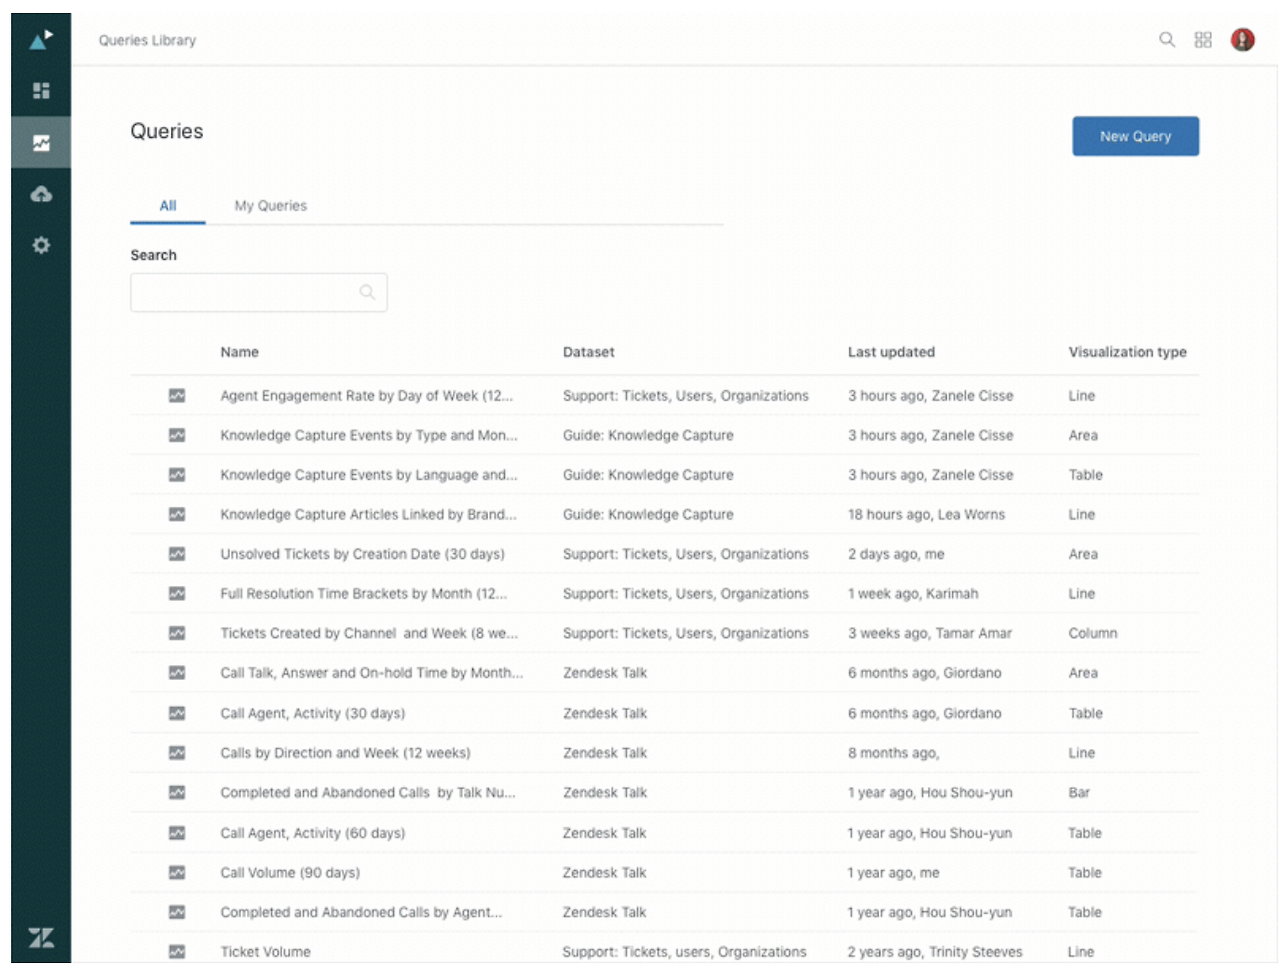
Task: Click inside the Search queries field
Action: pyautogui.click(x=259, y=292)
